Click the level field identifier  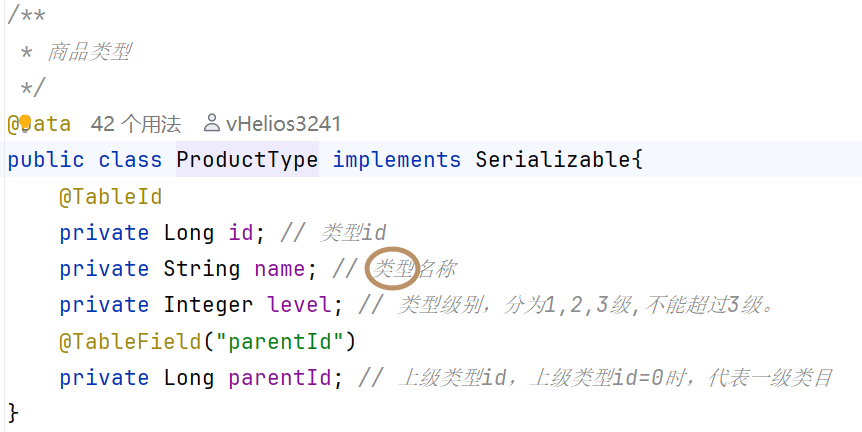tap(300, 305)
